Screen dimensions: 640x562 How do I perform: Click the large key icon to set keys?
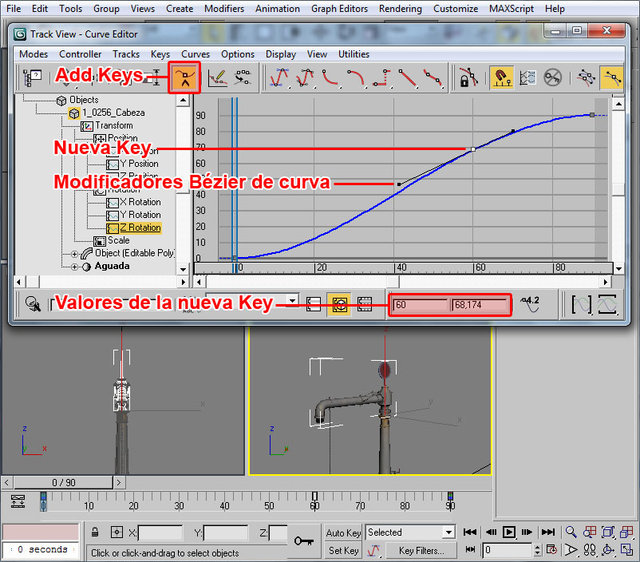pyautogui.click(x=304, y=541)
